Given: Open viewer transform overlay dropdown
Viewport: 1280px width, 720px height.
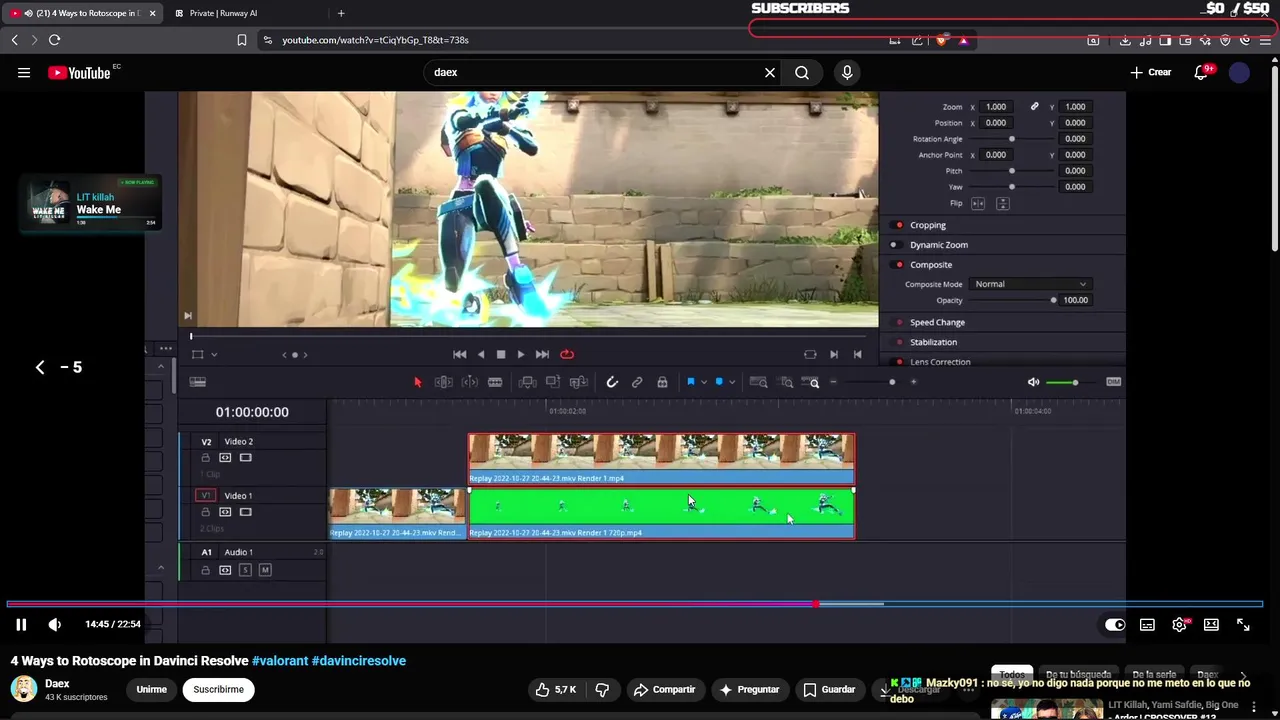Looking at the screenshot, I should [x=213, y=354].
